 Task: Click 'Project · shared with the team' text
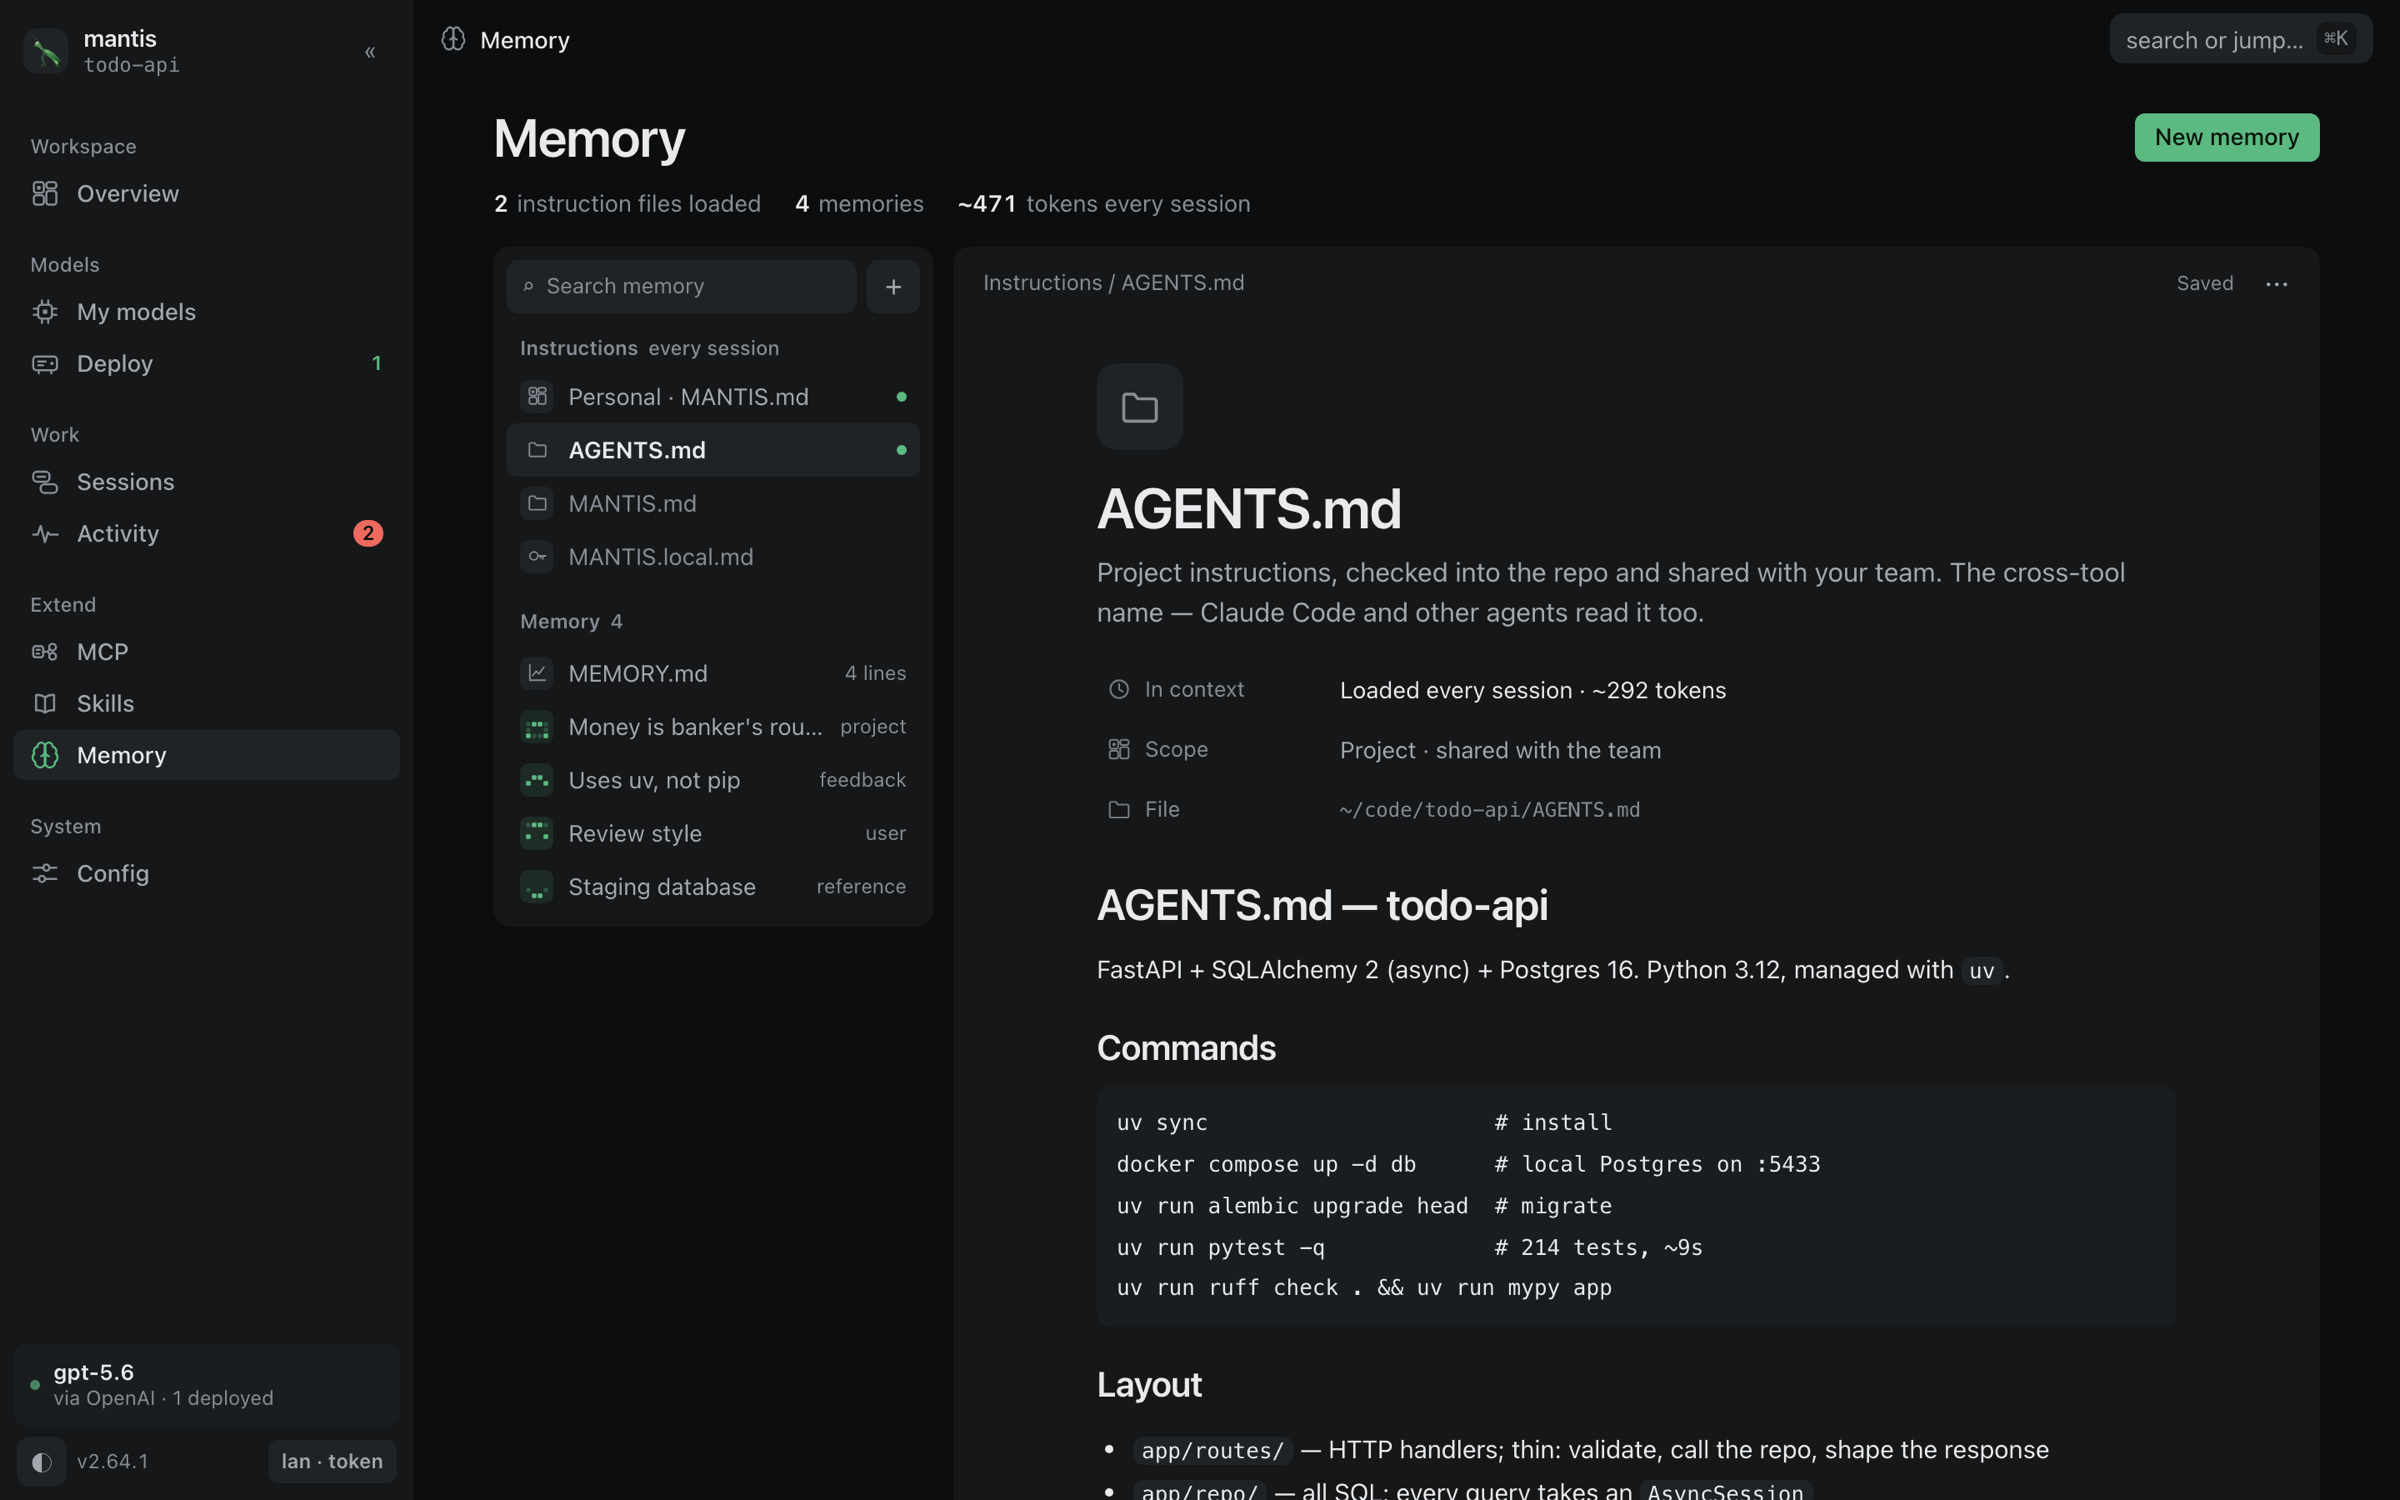click(1500, 750)
